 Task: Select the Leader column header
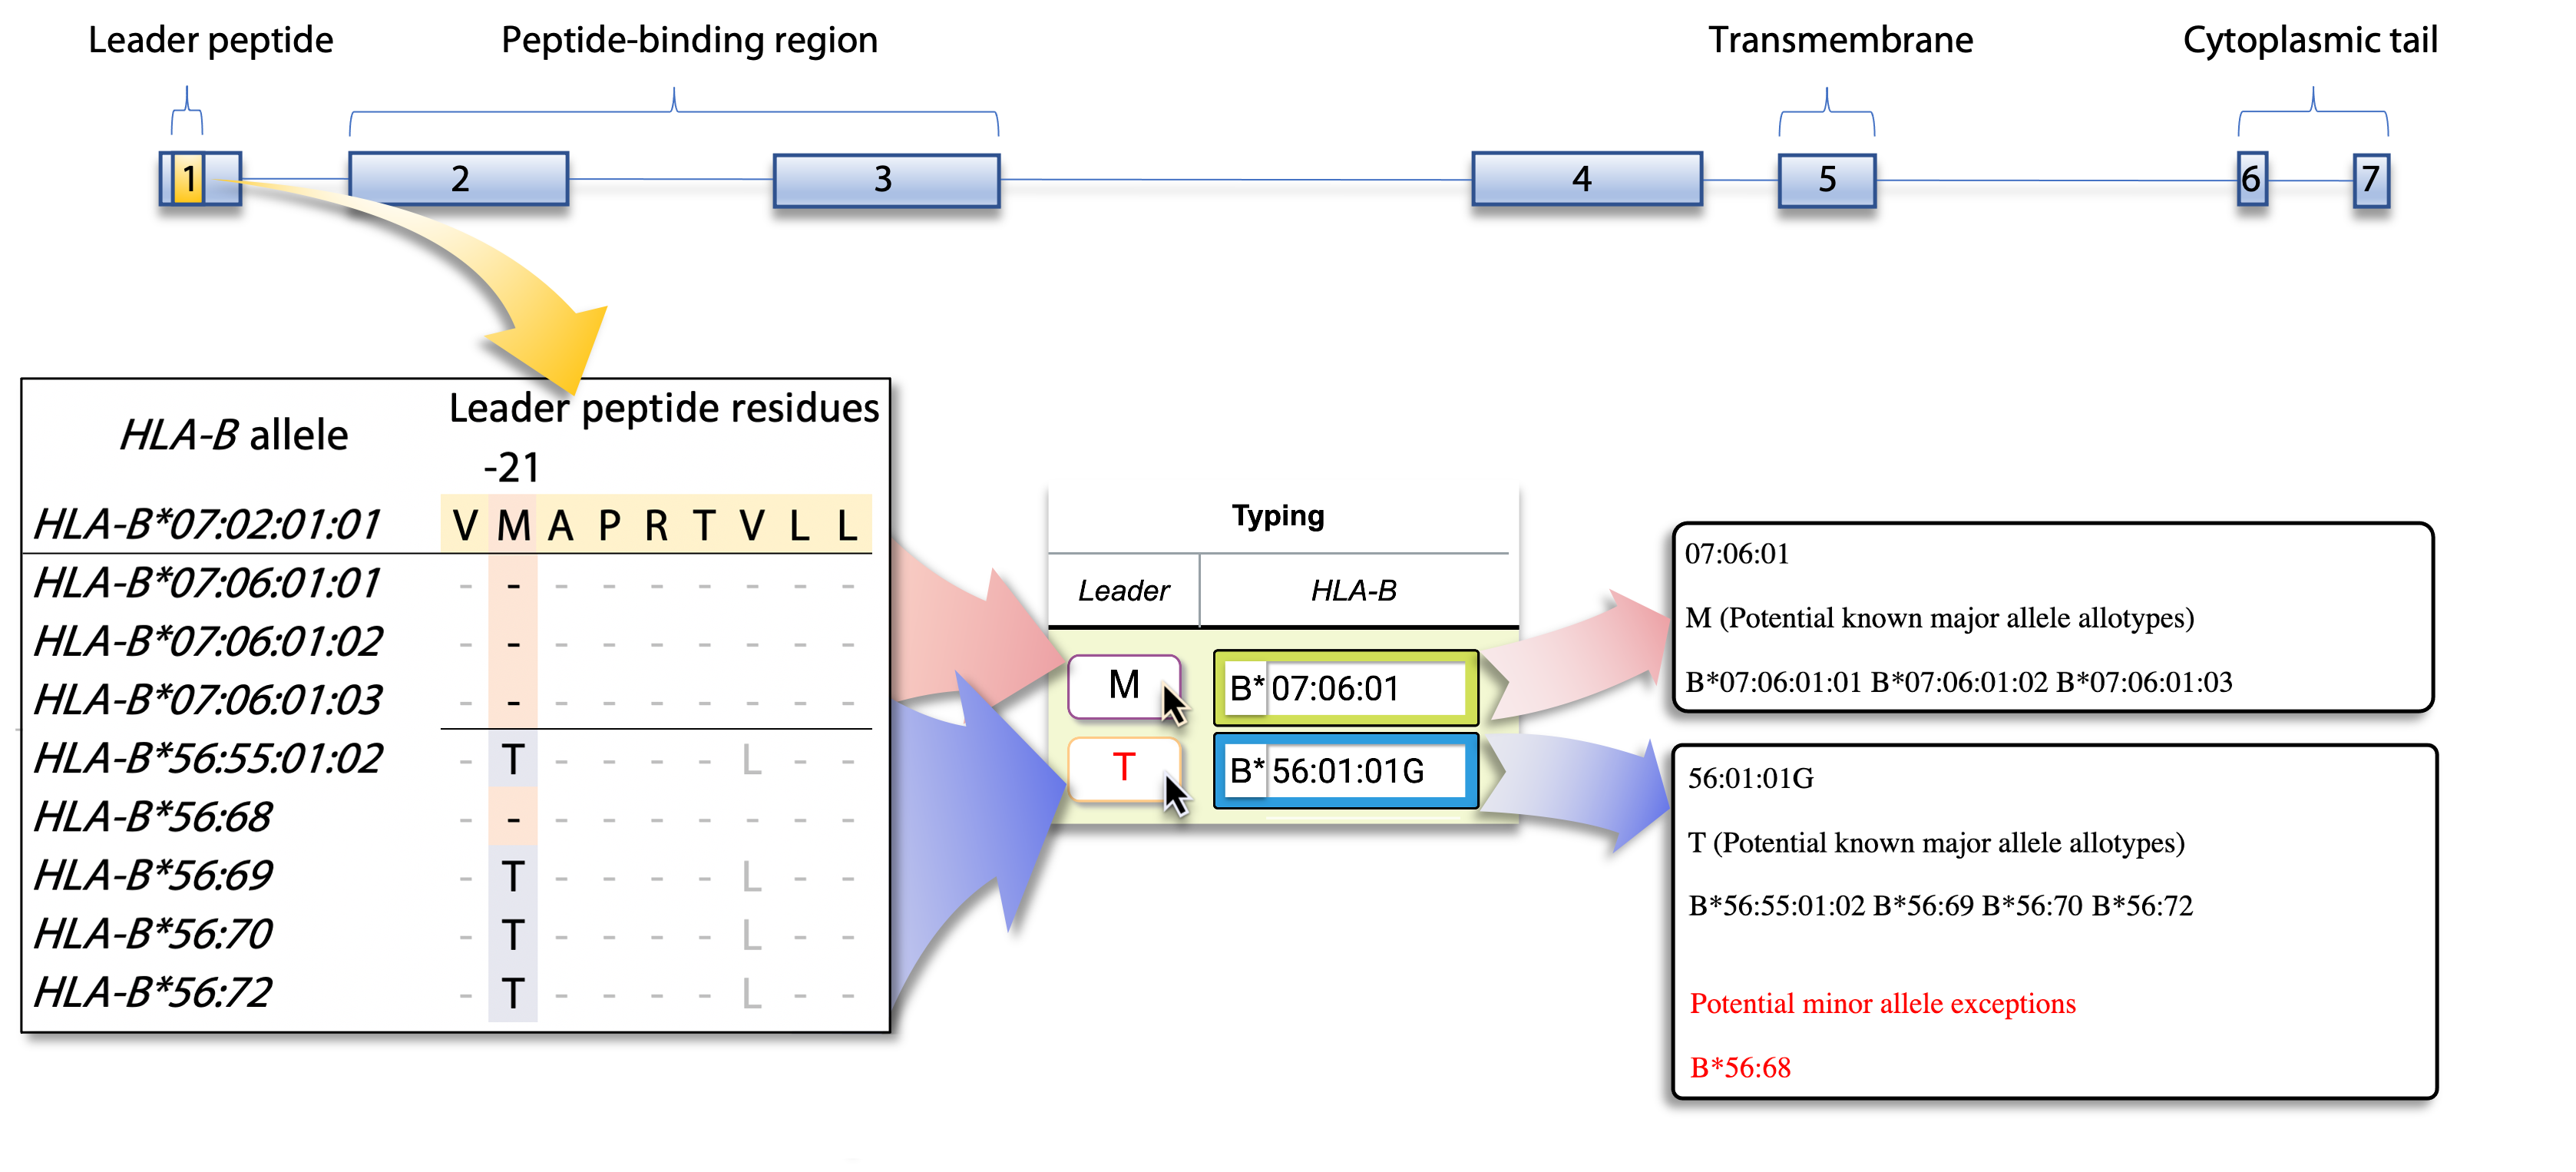1123,591
